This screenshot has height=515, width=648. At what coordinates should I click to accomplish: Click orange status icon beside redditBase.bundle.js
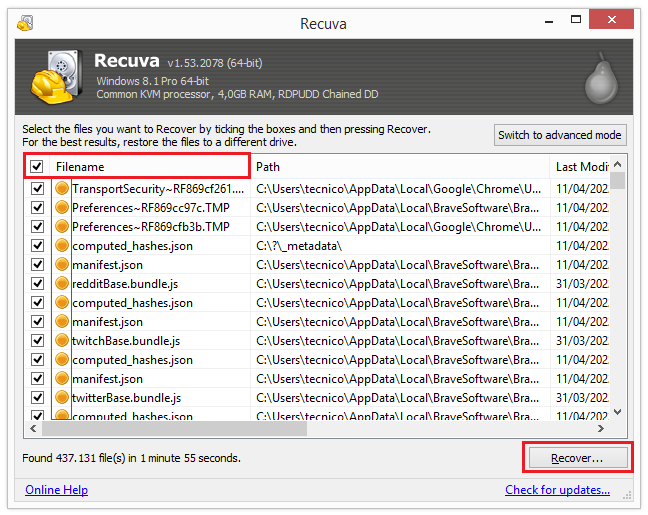[62, 284]
